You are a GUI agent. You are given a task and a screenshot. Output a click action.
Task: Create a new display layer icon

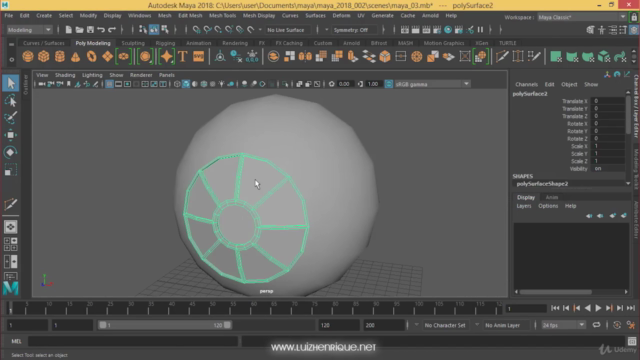613,216
